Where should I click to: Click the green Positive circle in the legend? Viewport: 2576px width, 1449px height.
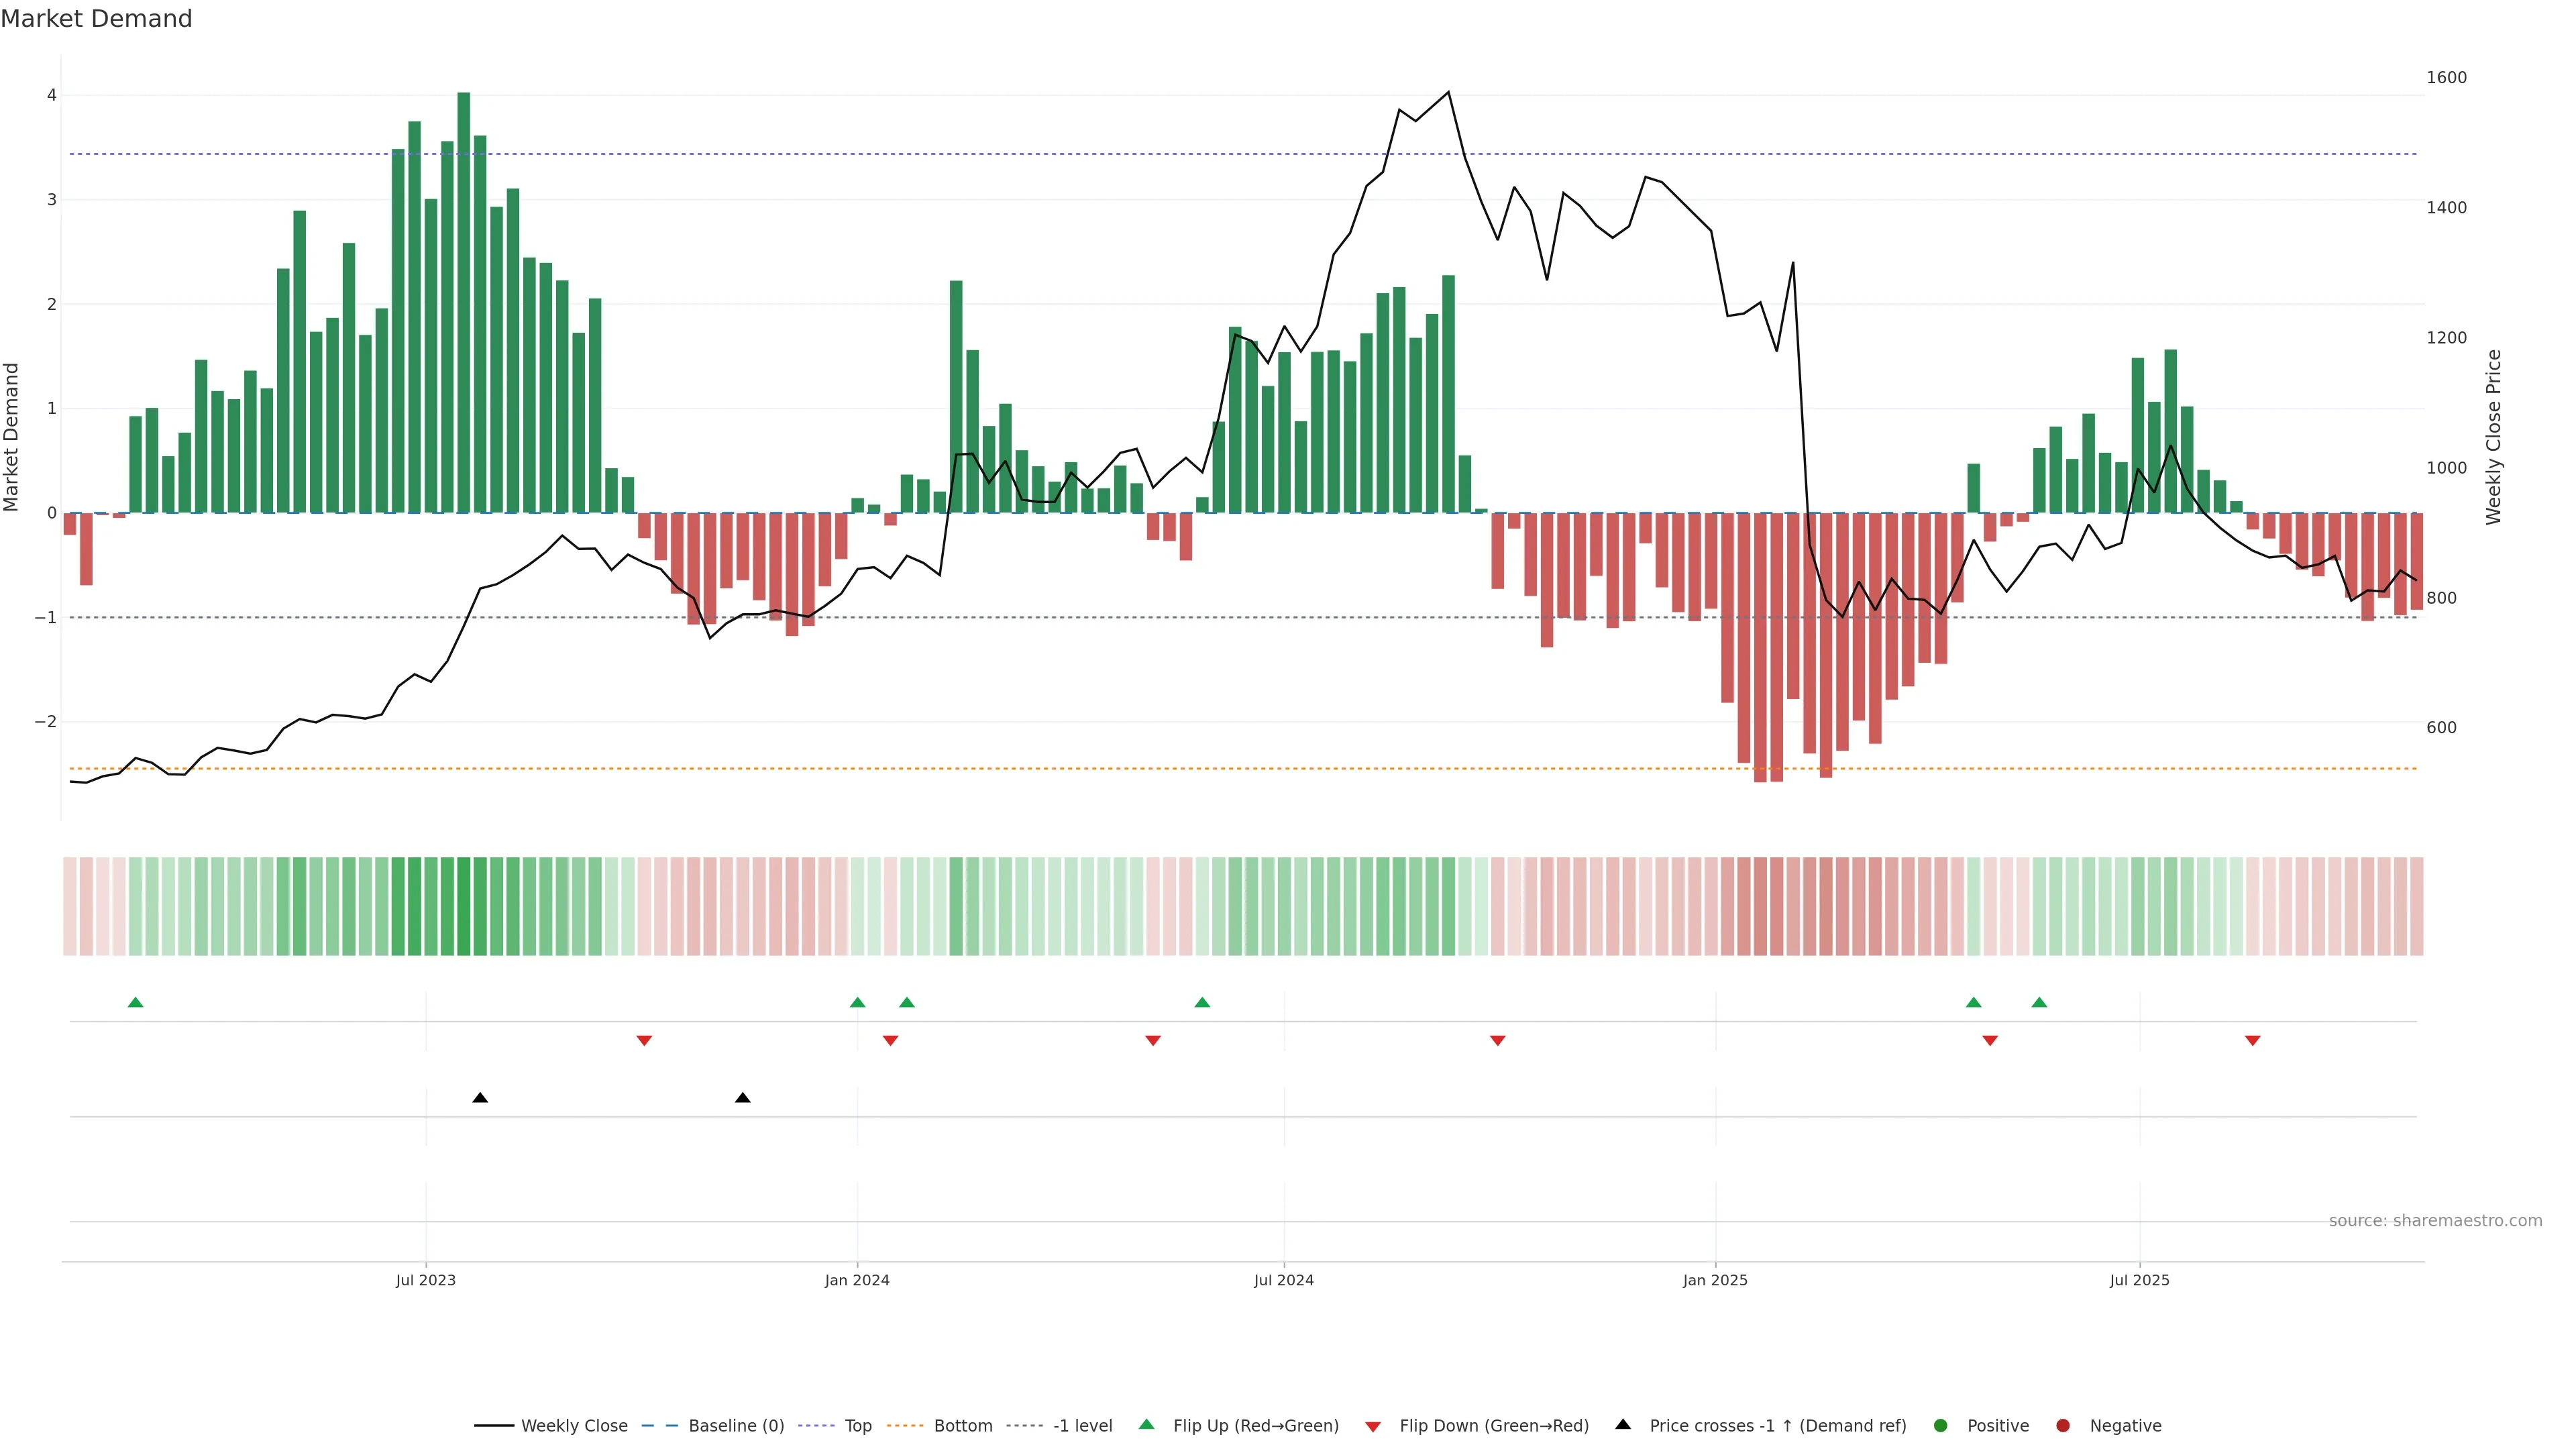click(1941, 1426)
